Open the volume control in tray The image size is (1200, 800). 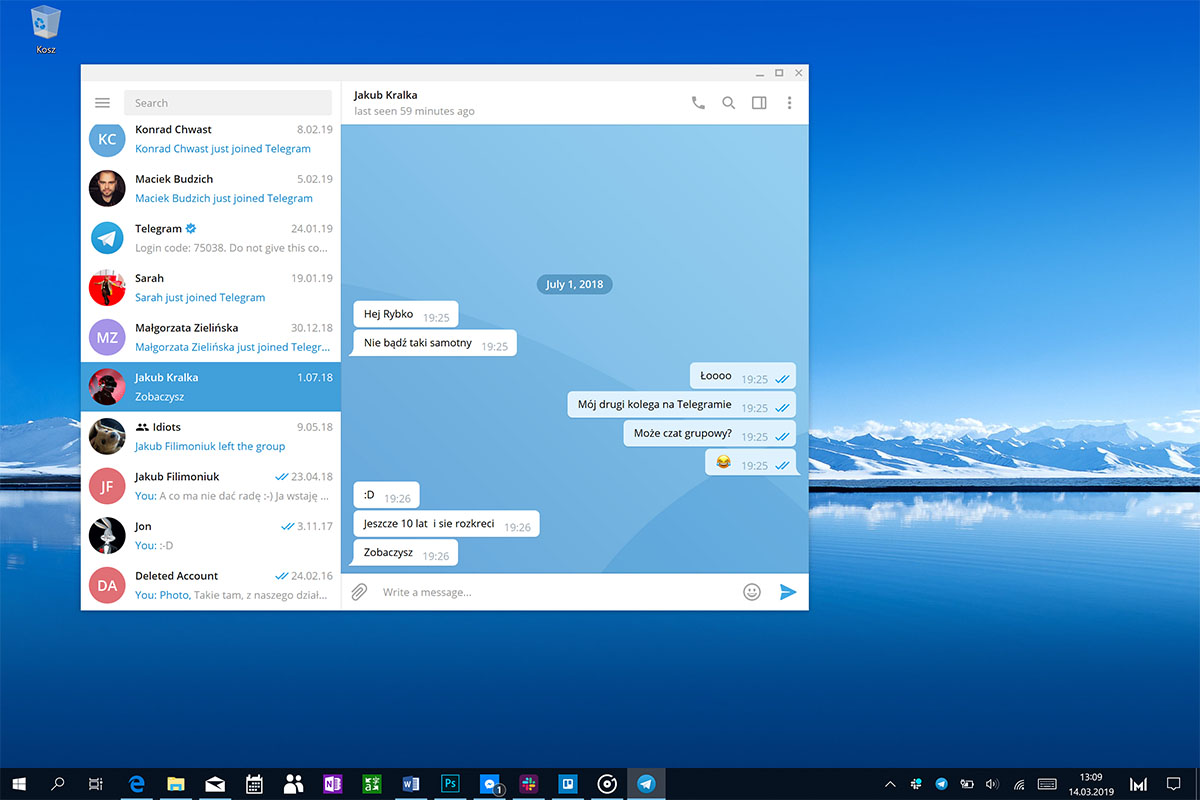pyautogui.click(x=992, y=785)
